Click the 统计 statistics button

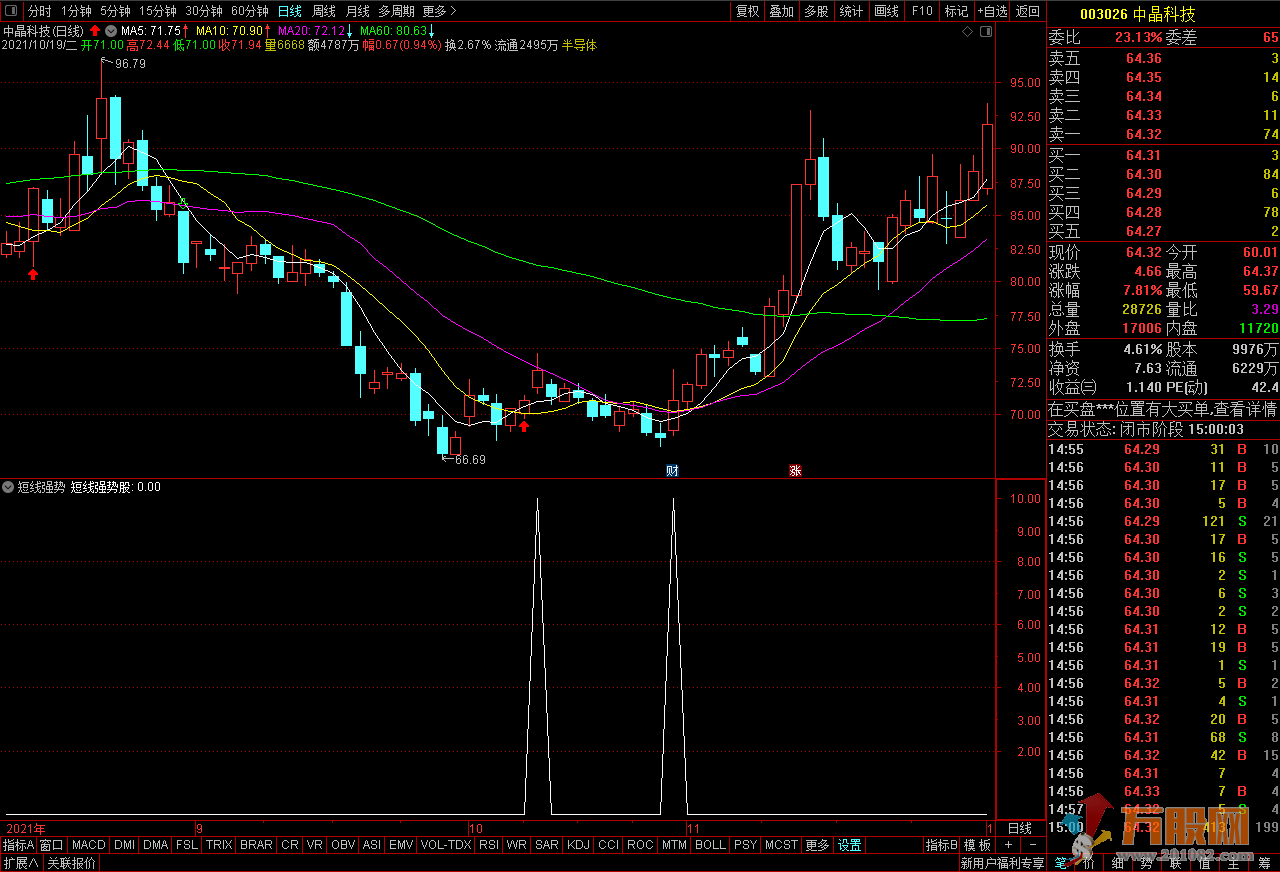pos(852,11)
